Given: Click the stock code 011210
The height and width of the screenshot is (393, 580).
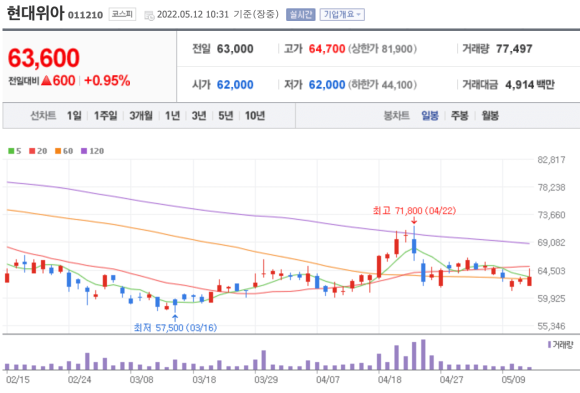Looking at the screenshot, I should 85,15.
